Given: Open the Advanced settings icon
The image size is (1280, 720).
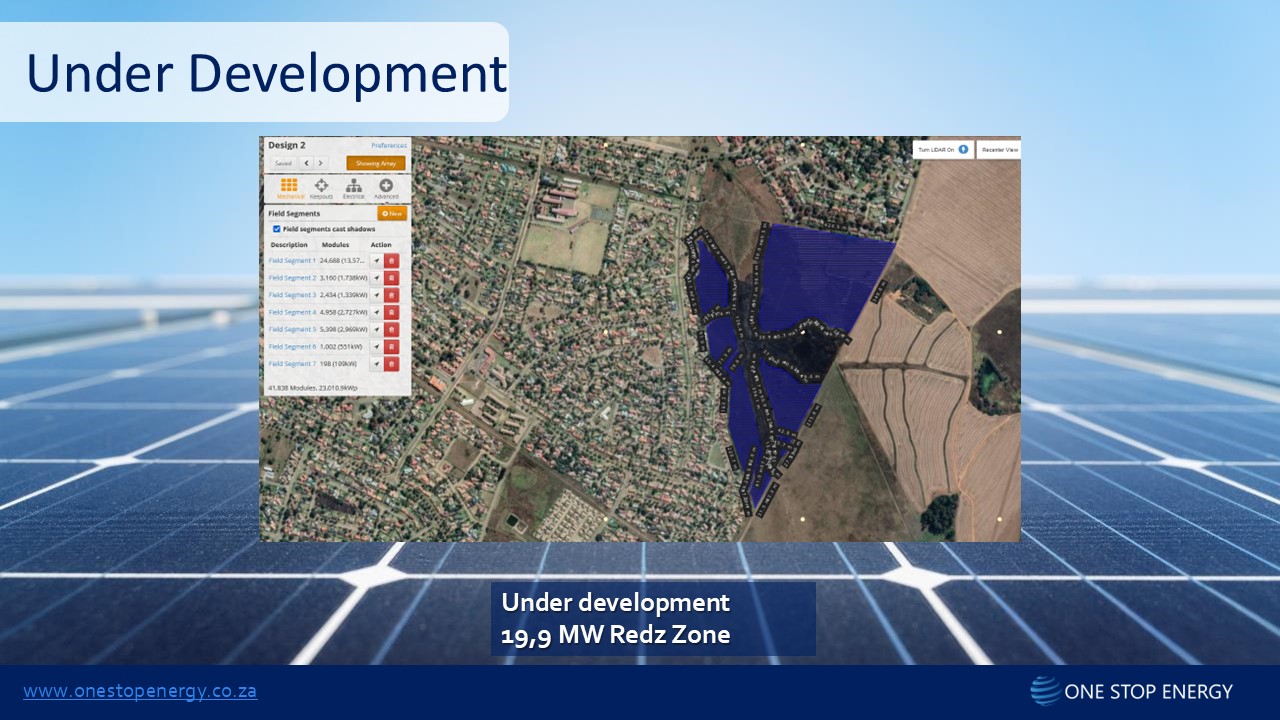Looking at the screenshot, I should [x=386, y=188].
